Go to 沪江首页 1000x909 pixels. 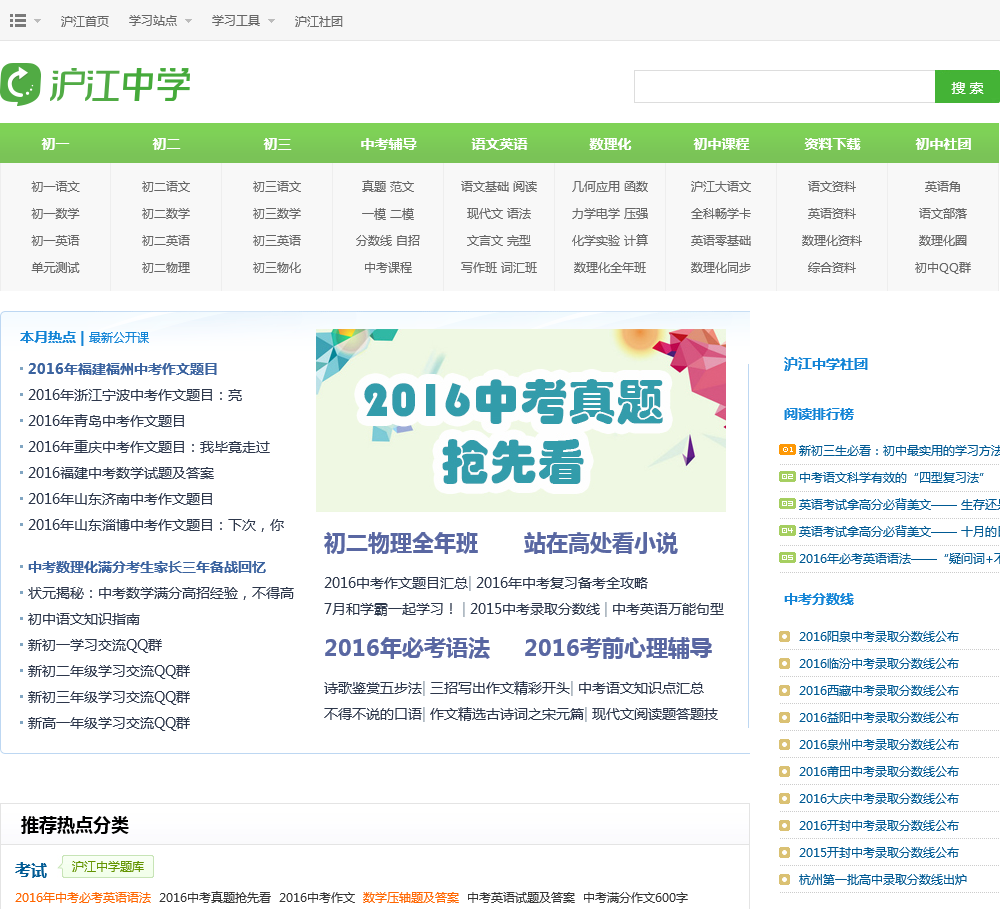[x=85, y=21]
